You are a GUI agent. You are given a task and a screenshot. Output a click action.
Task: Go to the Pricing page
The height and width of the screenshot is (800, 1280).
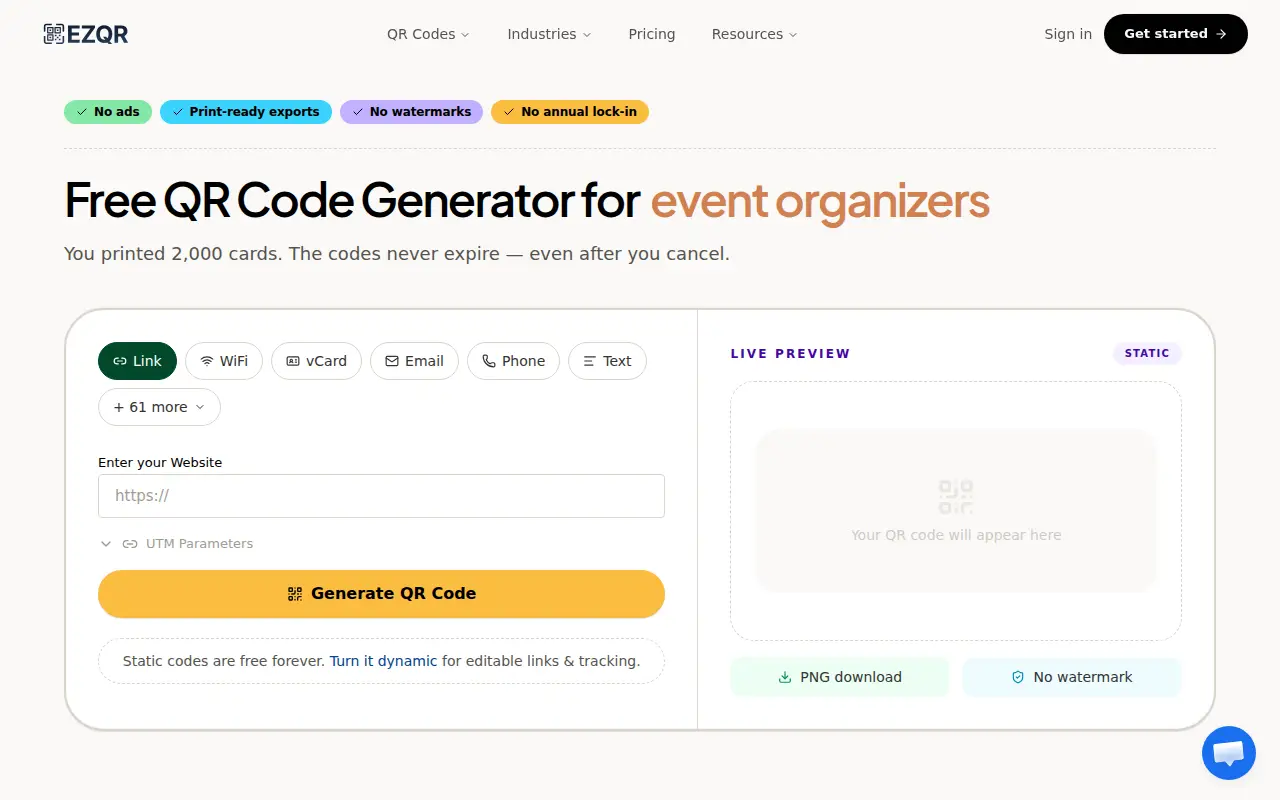pos(652,34)
